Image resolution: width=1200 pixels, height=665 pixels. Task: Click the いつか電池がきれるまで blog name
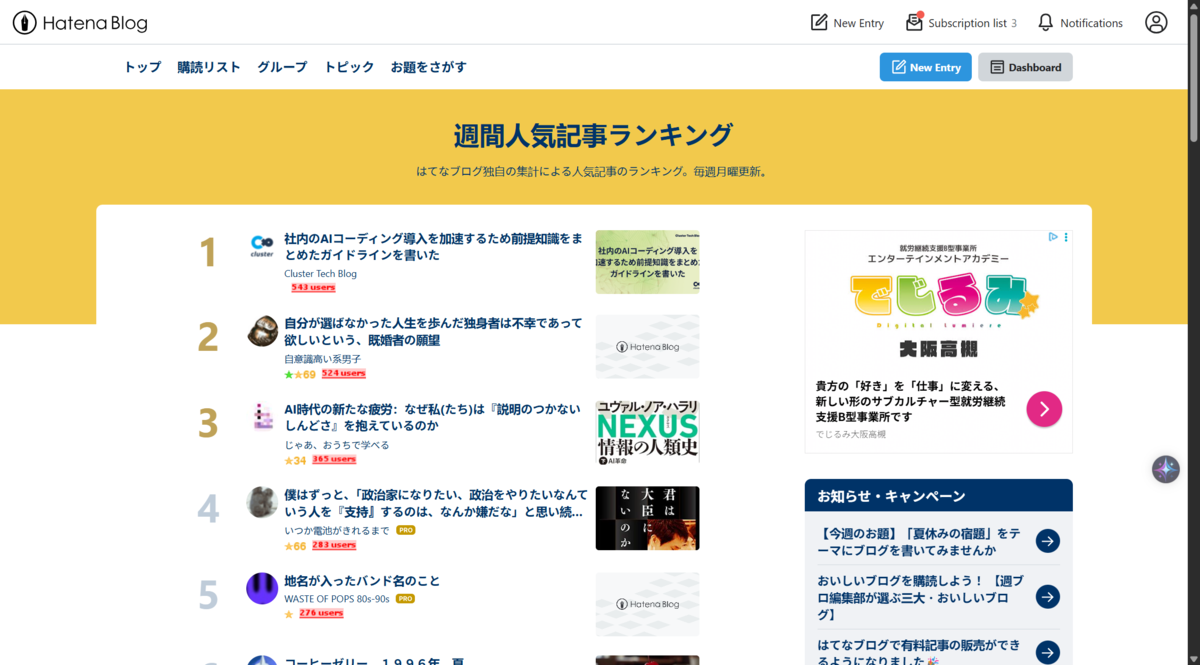[337, 530]
